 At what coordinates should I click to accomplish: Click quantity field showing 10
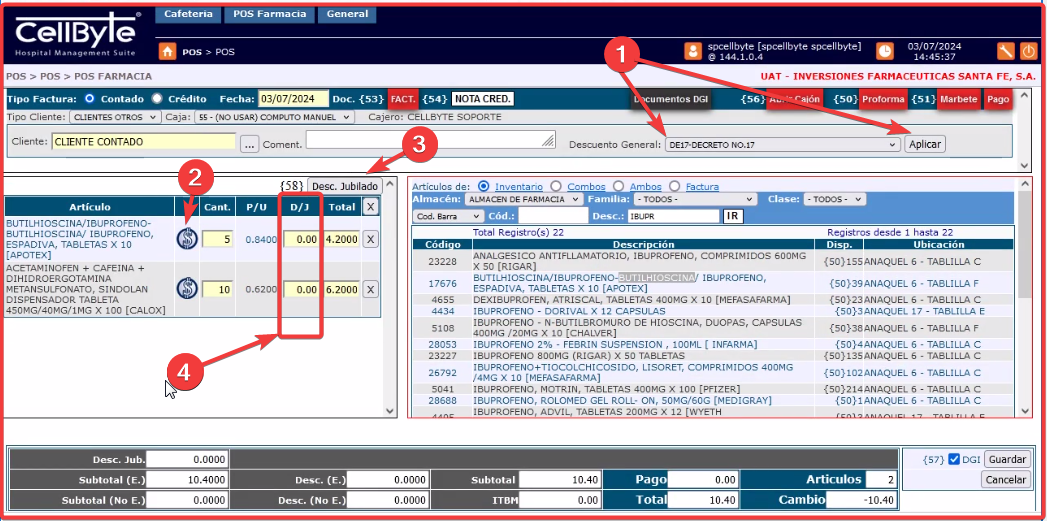pyautogui.click(x=218, y=289)
